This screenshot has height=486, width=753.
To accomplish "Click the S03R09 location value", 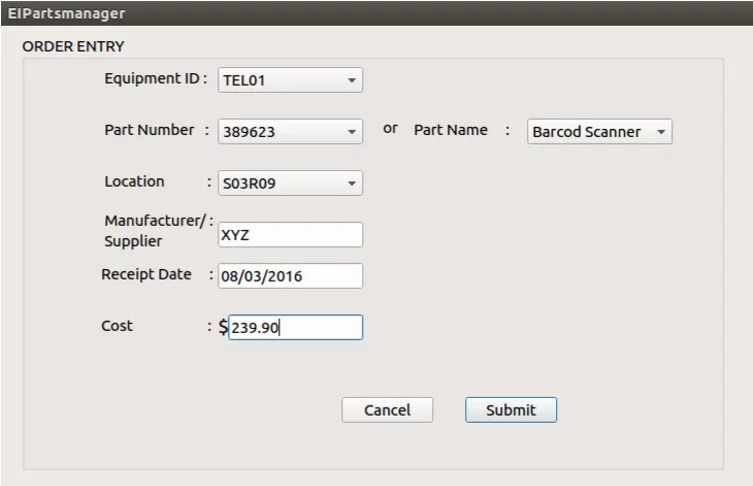I will (x=249, y=183).
